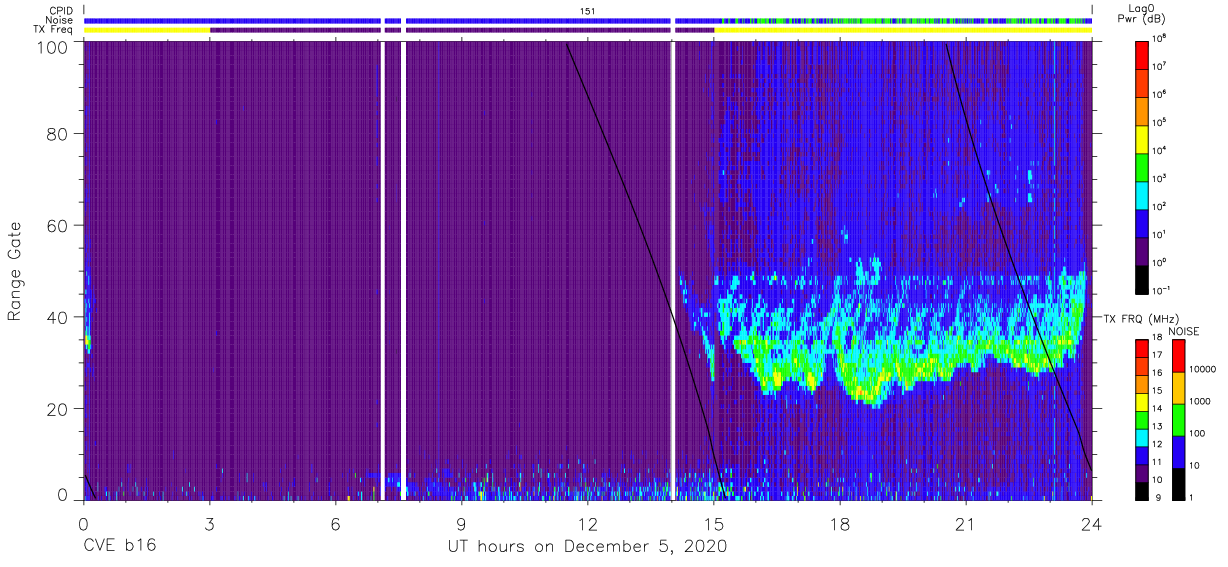Pick the green 13–14 MHz TX FRQ swatch
This screenshot has height=567, width=1228.
coord(1142,419)
